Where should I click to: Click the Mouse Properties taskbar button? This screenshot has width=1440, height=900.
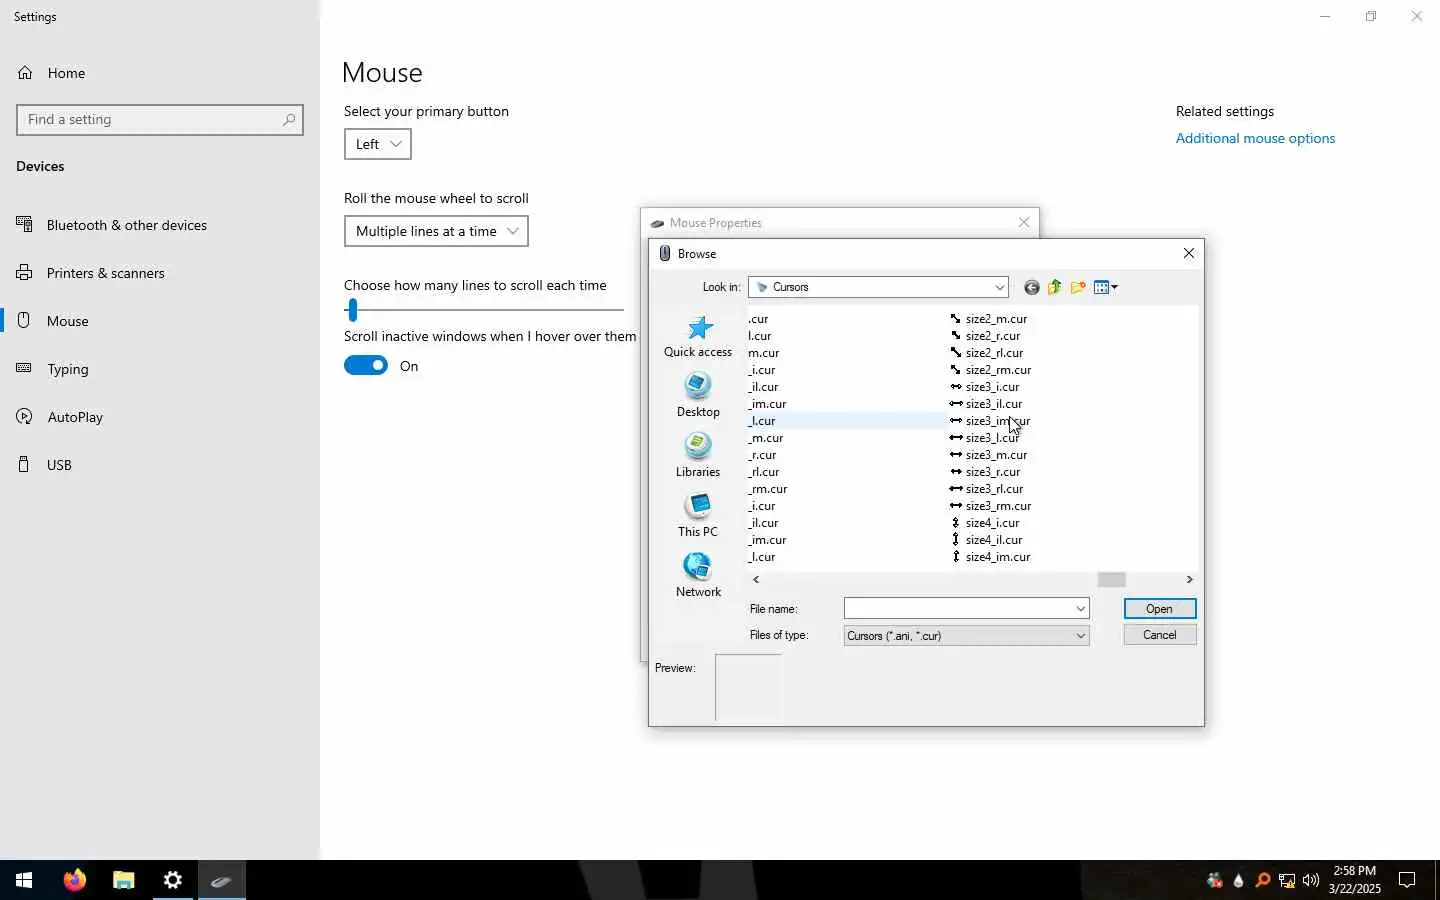(x=222, y=880)
